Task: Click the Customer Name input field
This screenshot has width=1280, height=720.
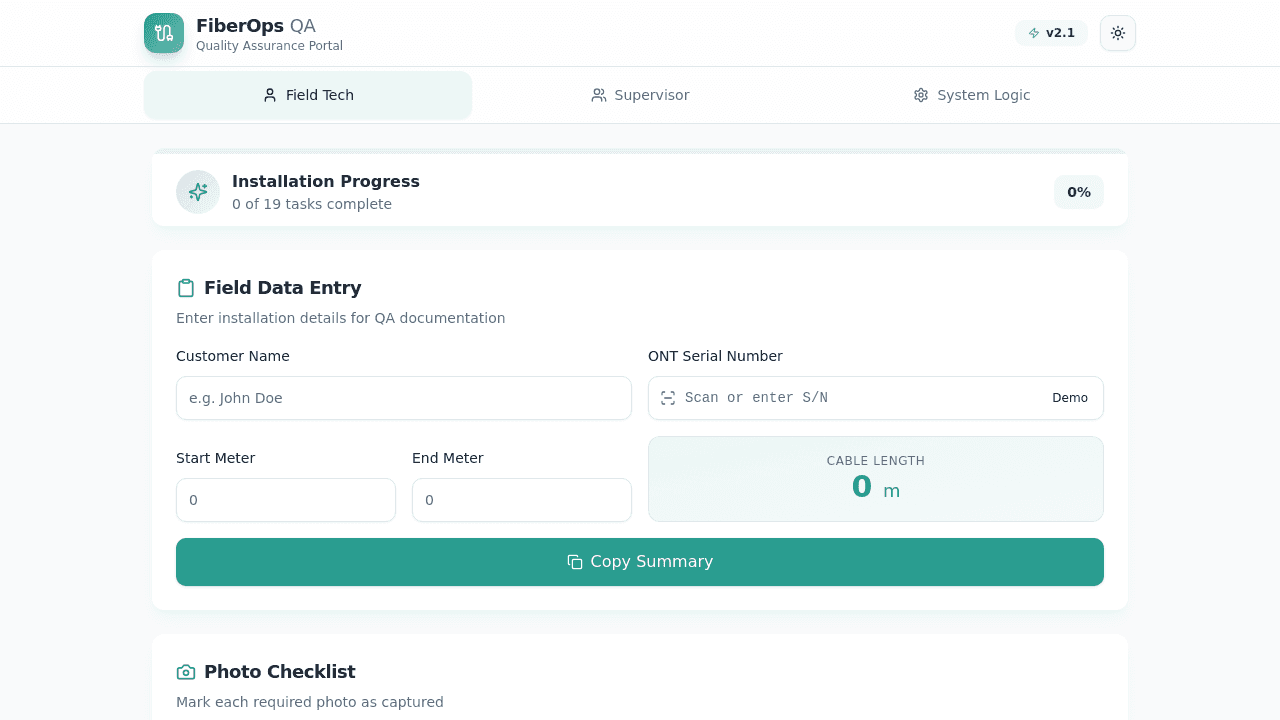Action: point(403,397)
